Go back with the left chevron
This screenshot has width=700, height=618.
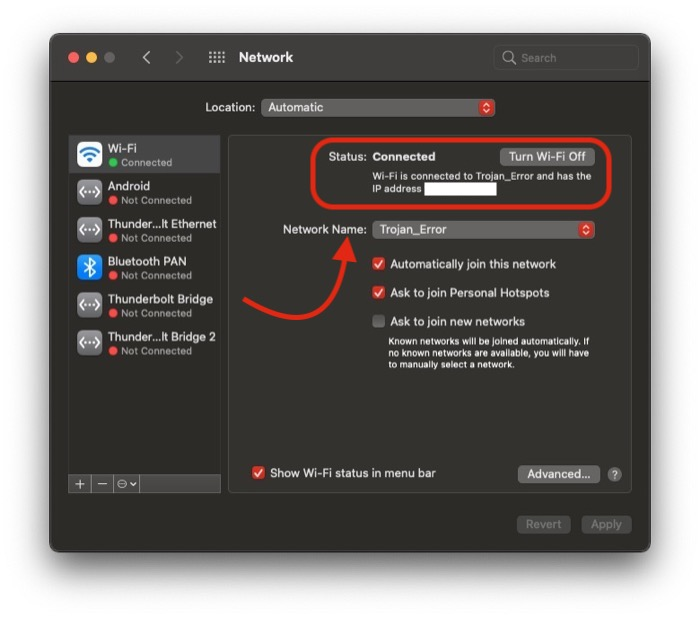pyautogui.click(x=147, y=58)
